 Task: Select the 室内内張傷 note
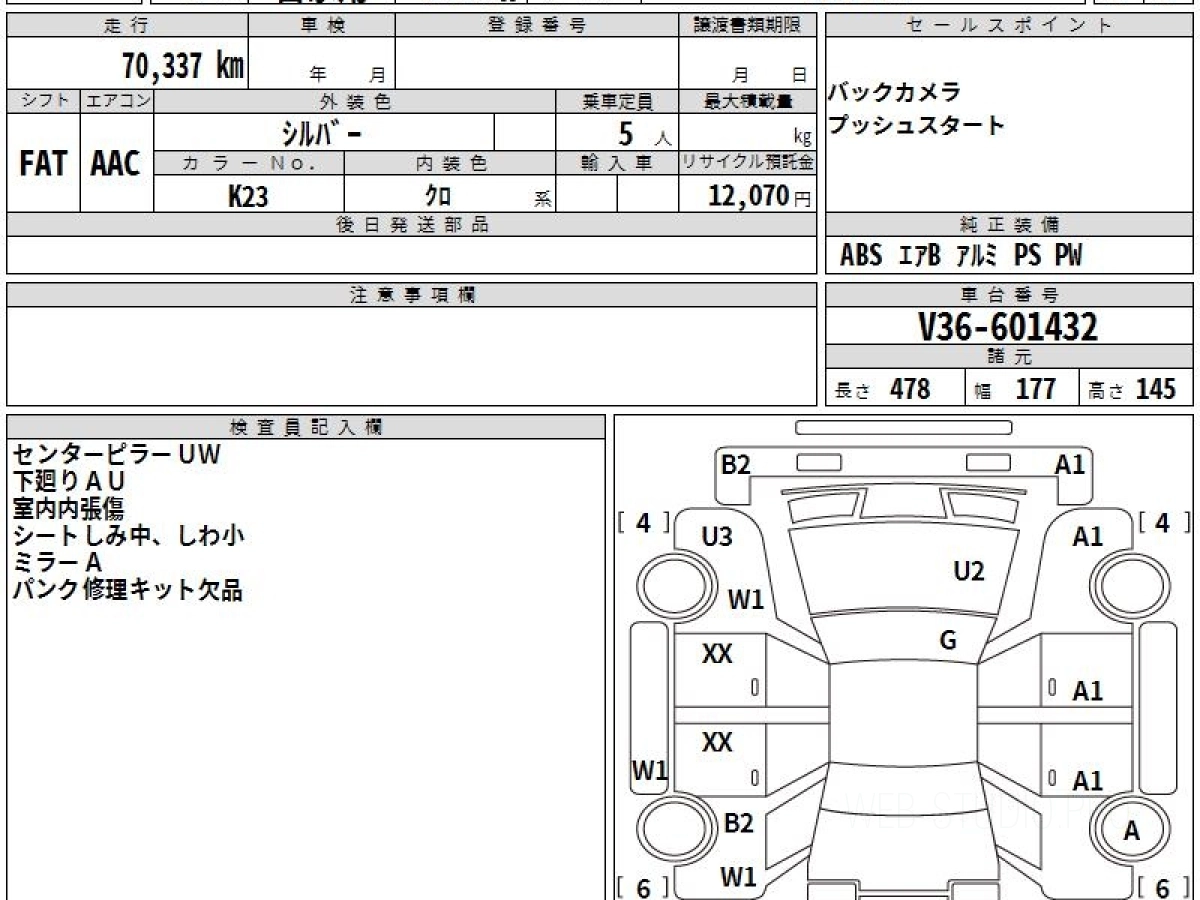pyautogui.click(x=68, y=509)
